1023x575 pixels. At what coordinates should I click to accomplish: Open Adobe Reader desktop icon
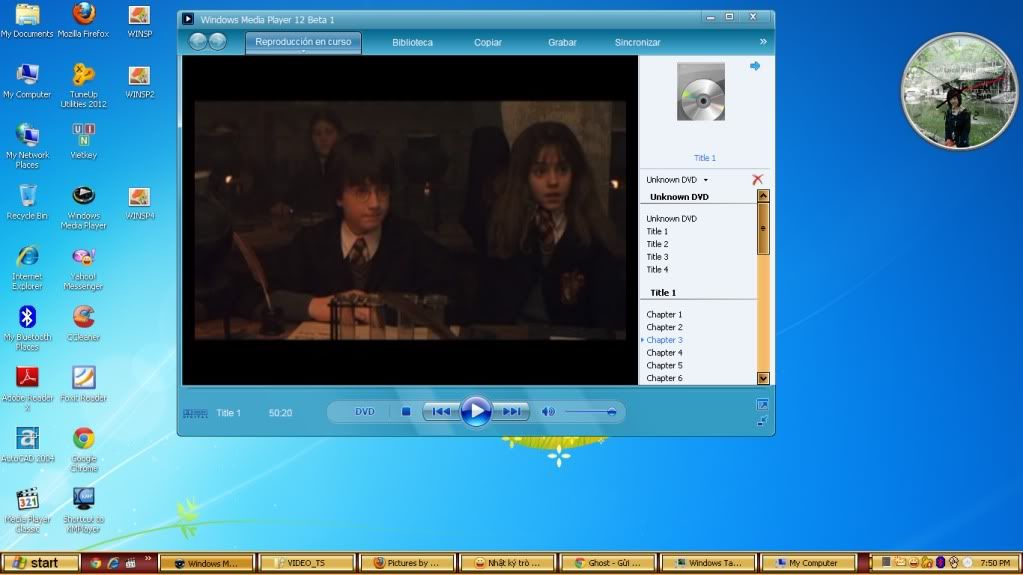pyautogui.click(x=27, y=389)
